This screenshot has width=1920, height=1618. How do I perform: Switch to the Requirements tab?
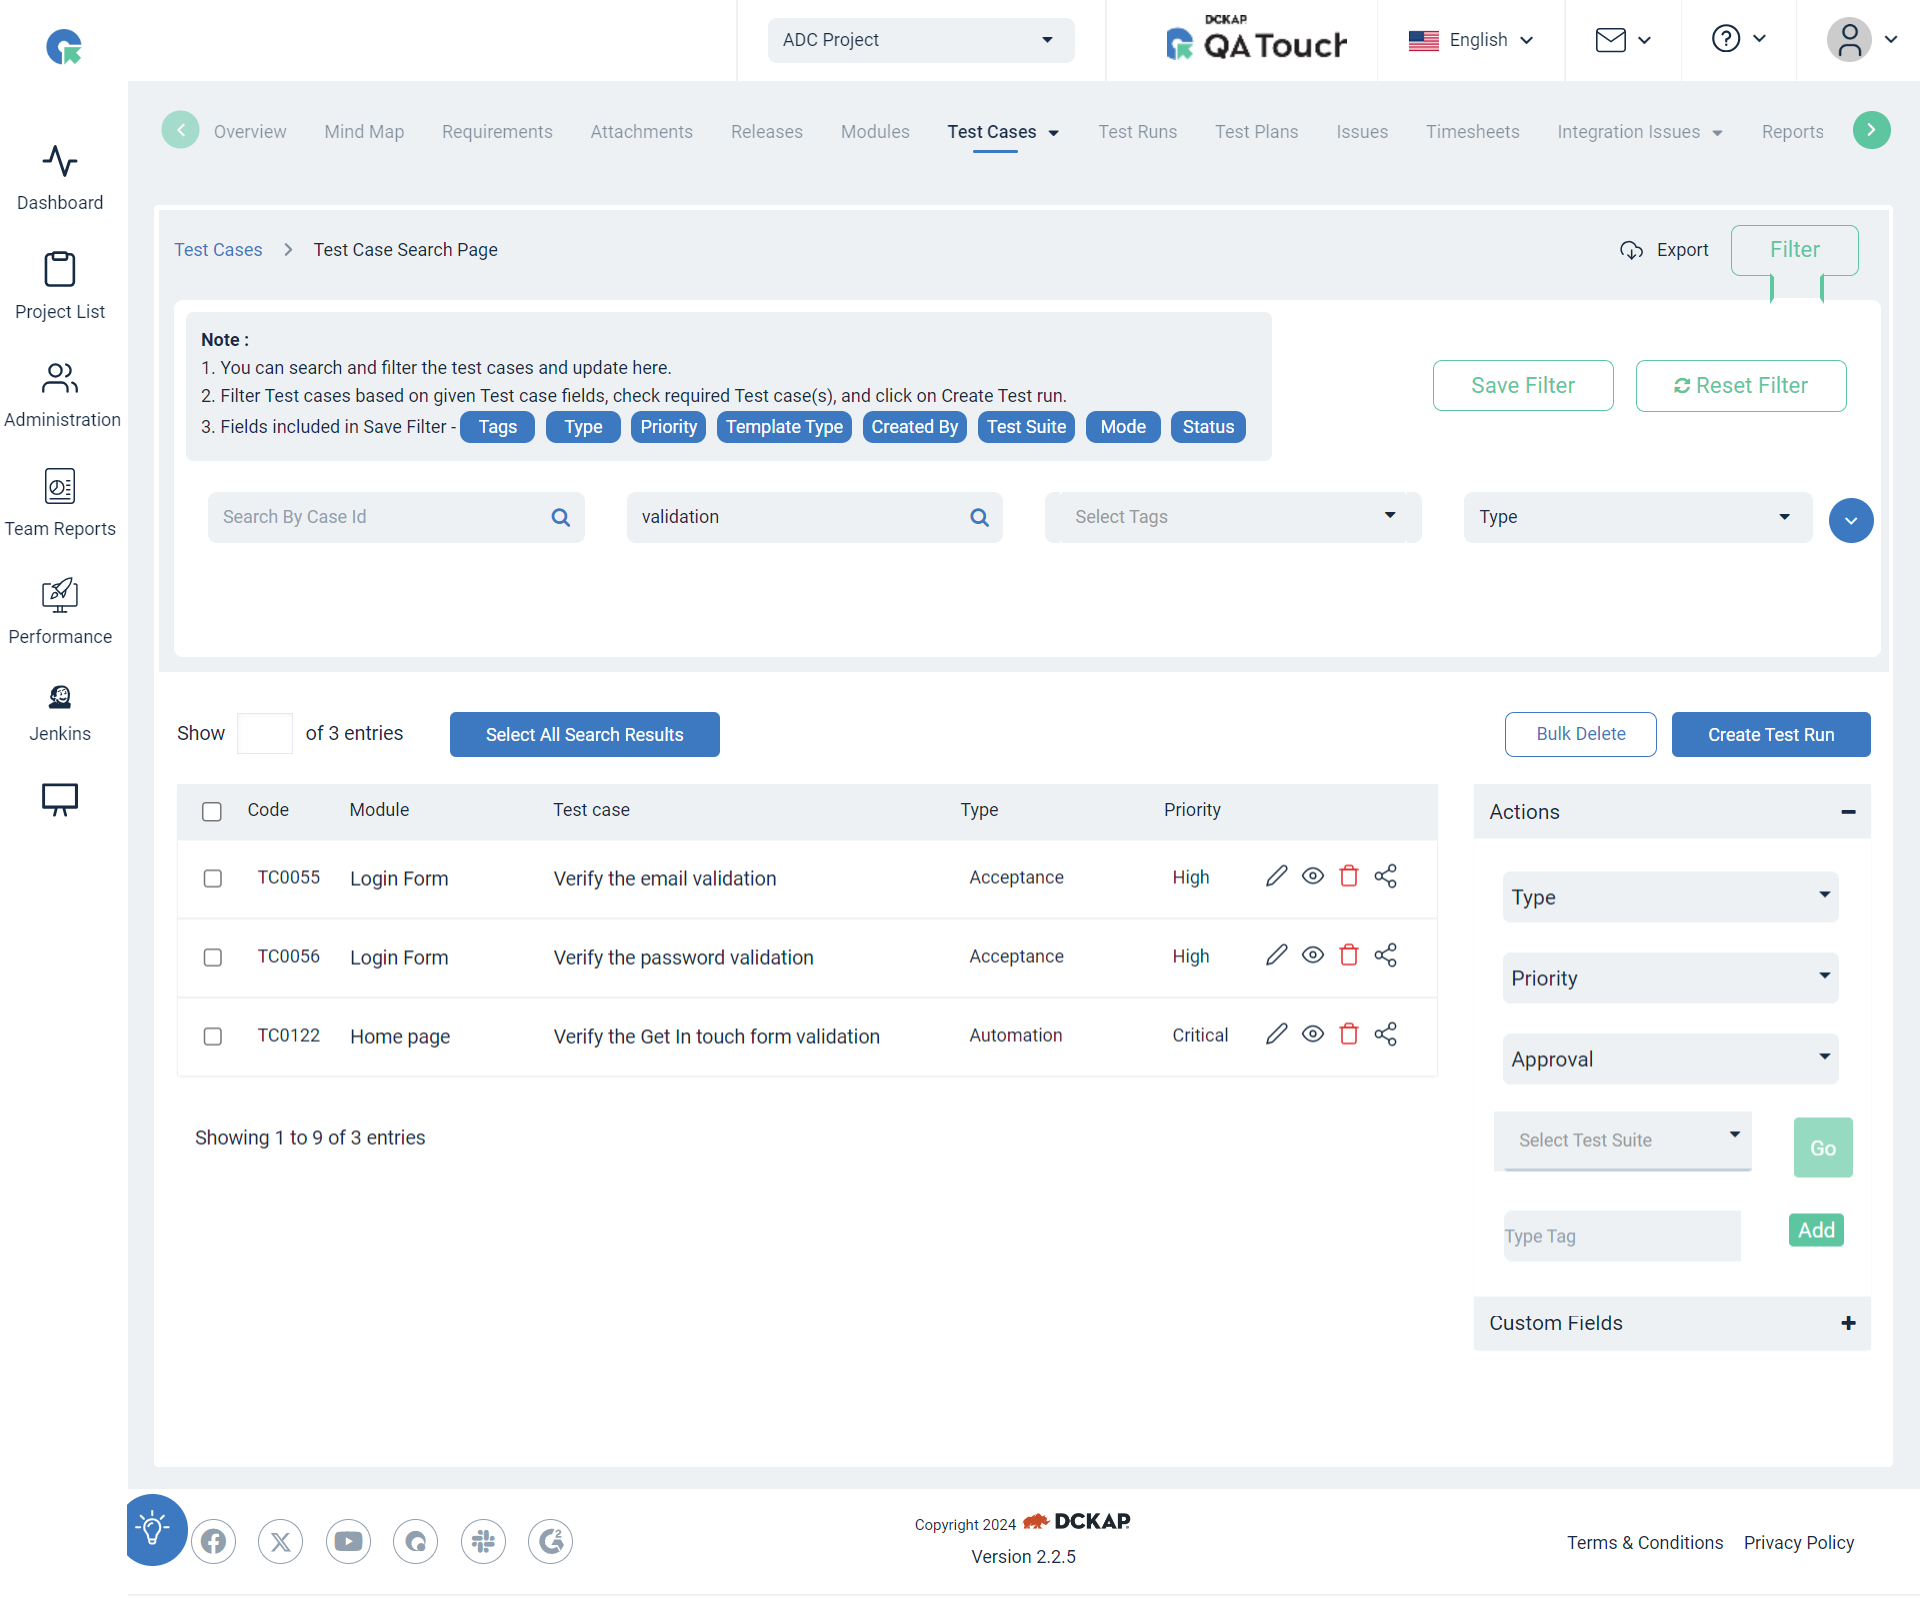point(497,132)
